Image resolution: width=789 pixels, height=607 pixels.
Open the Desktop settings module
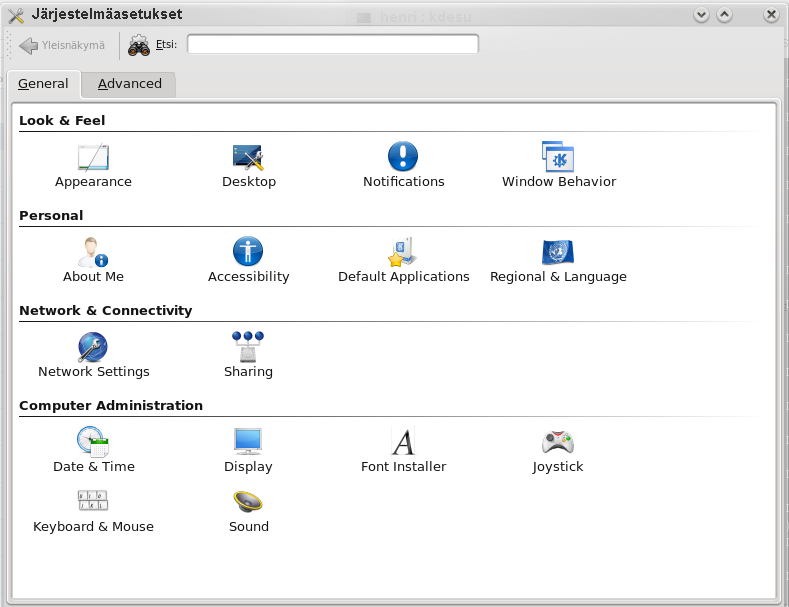tap(248, 158)
